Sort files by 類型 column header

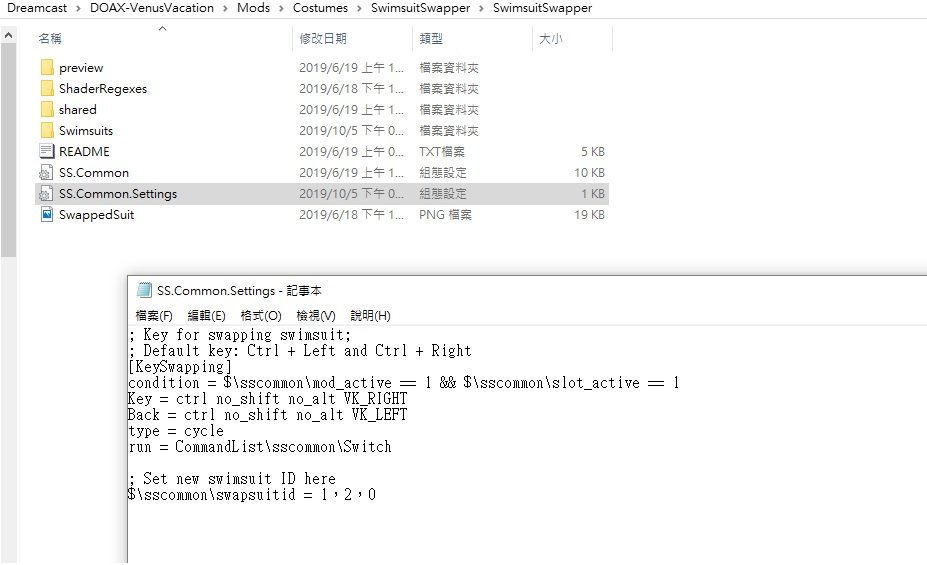click(431, 38)
